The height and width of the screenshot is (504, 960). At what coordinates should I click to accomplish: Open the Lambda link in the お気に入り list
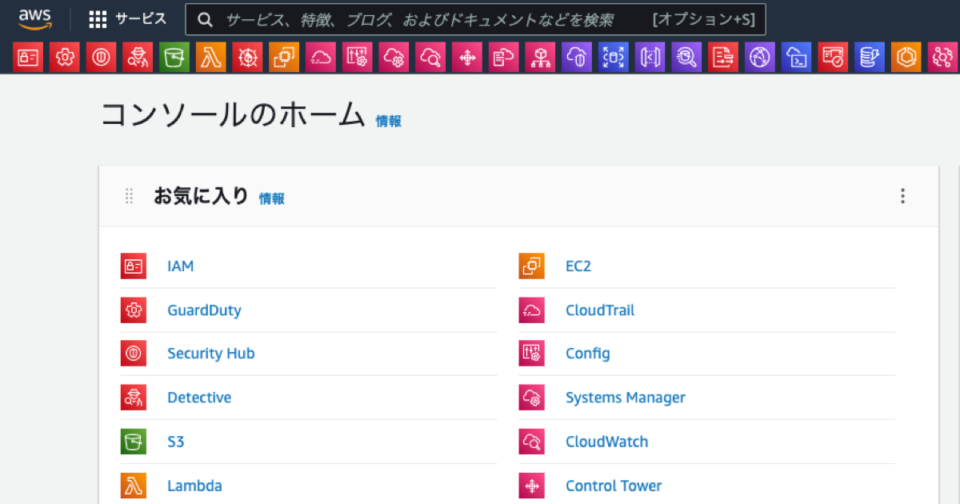tap(195, 486)
